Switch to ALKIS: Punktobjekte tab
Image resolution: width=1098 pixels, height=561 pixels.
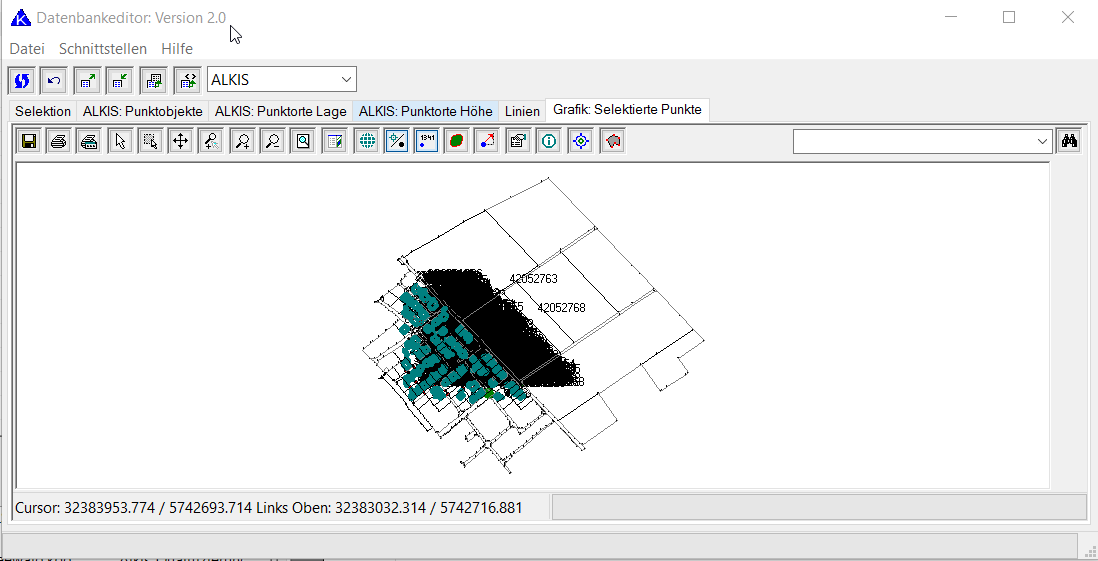(x=143, y=111)
